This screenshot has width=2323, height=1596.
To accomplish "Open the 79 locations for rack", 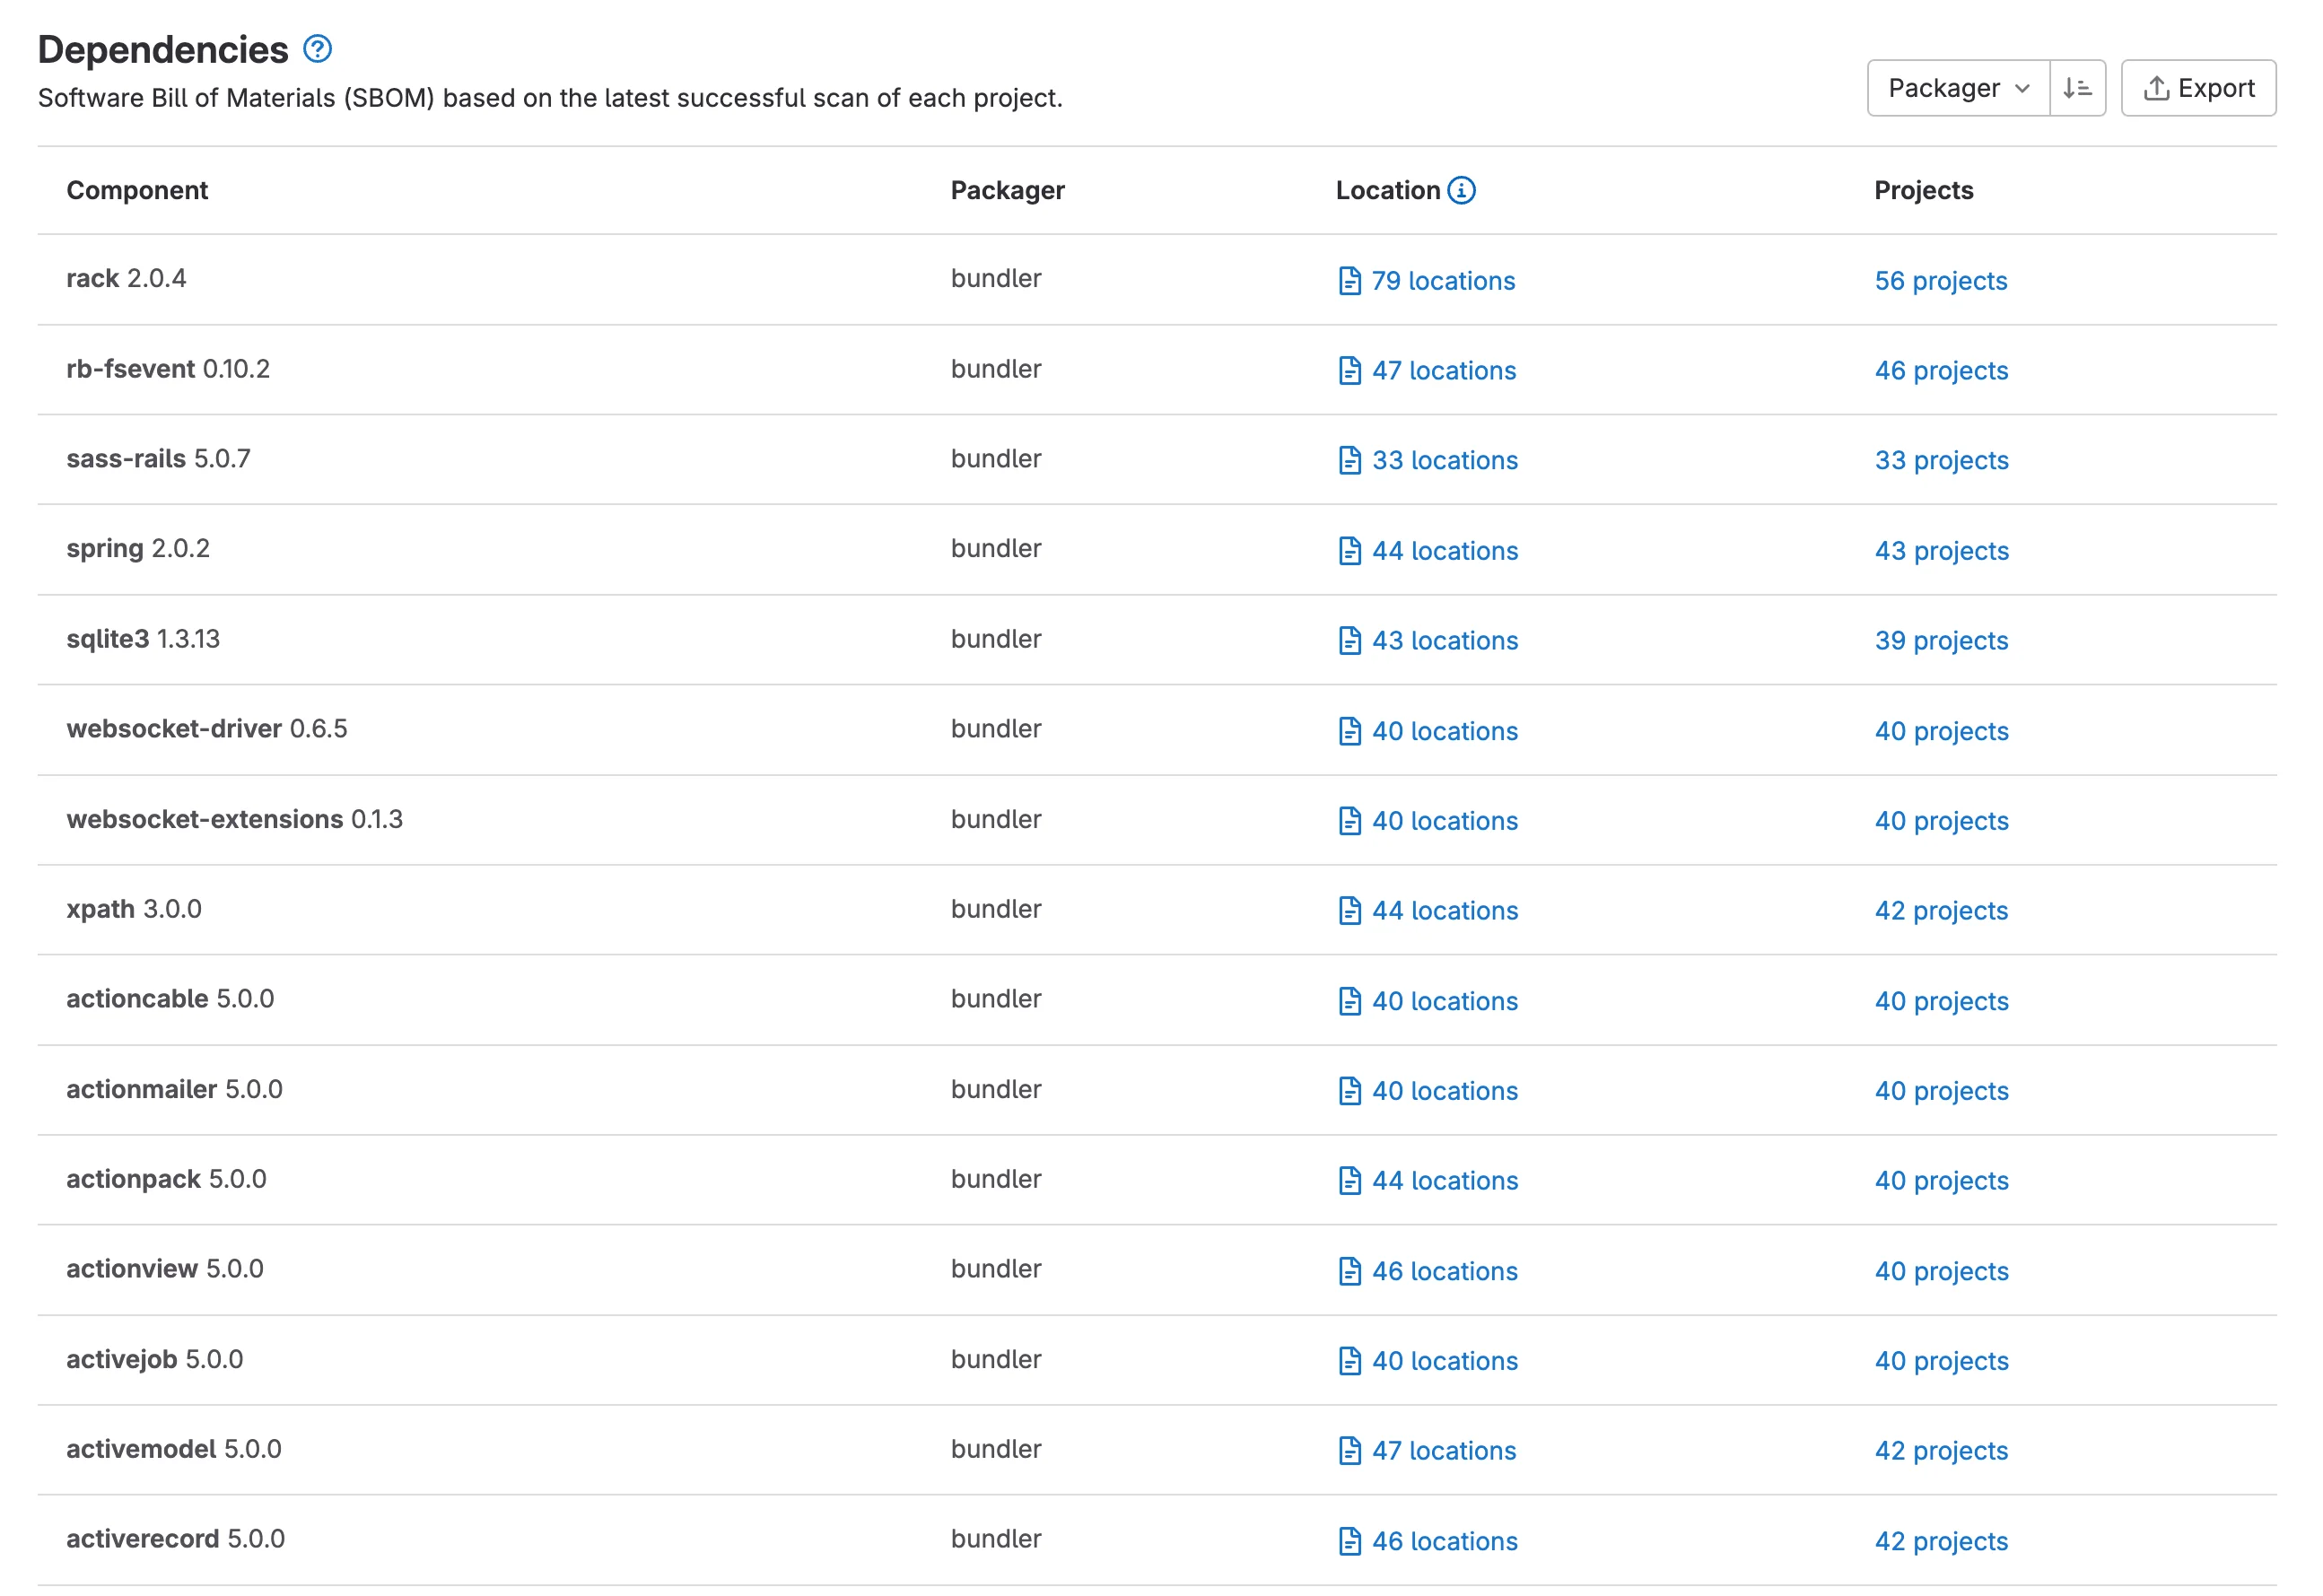I will point(1443,281).
